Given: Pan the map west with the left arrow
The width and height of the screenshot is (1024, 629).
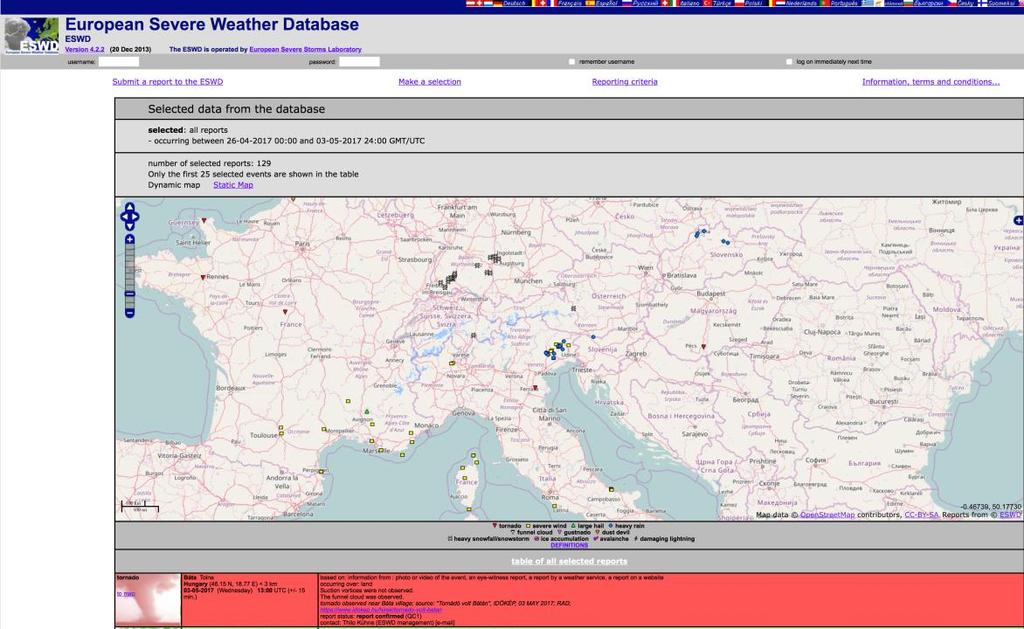Looking at the screenshot, I should (123, 217).
